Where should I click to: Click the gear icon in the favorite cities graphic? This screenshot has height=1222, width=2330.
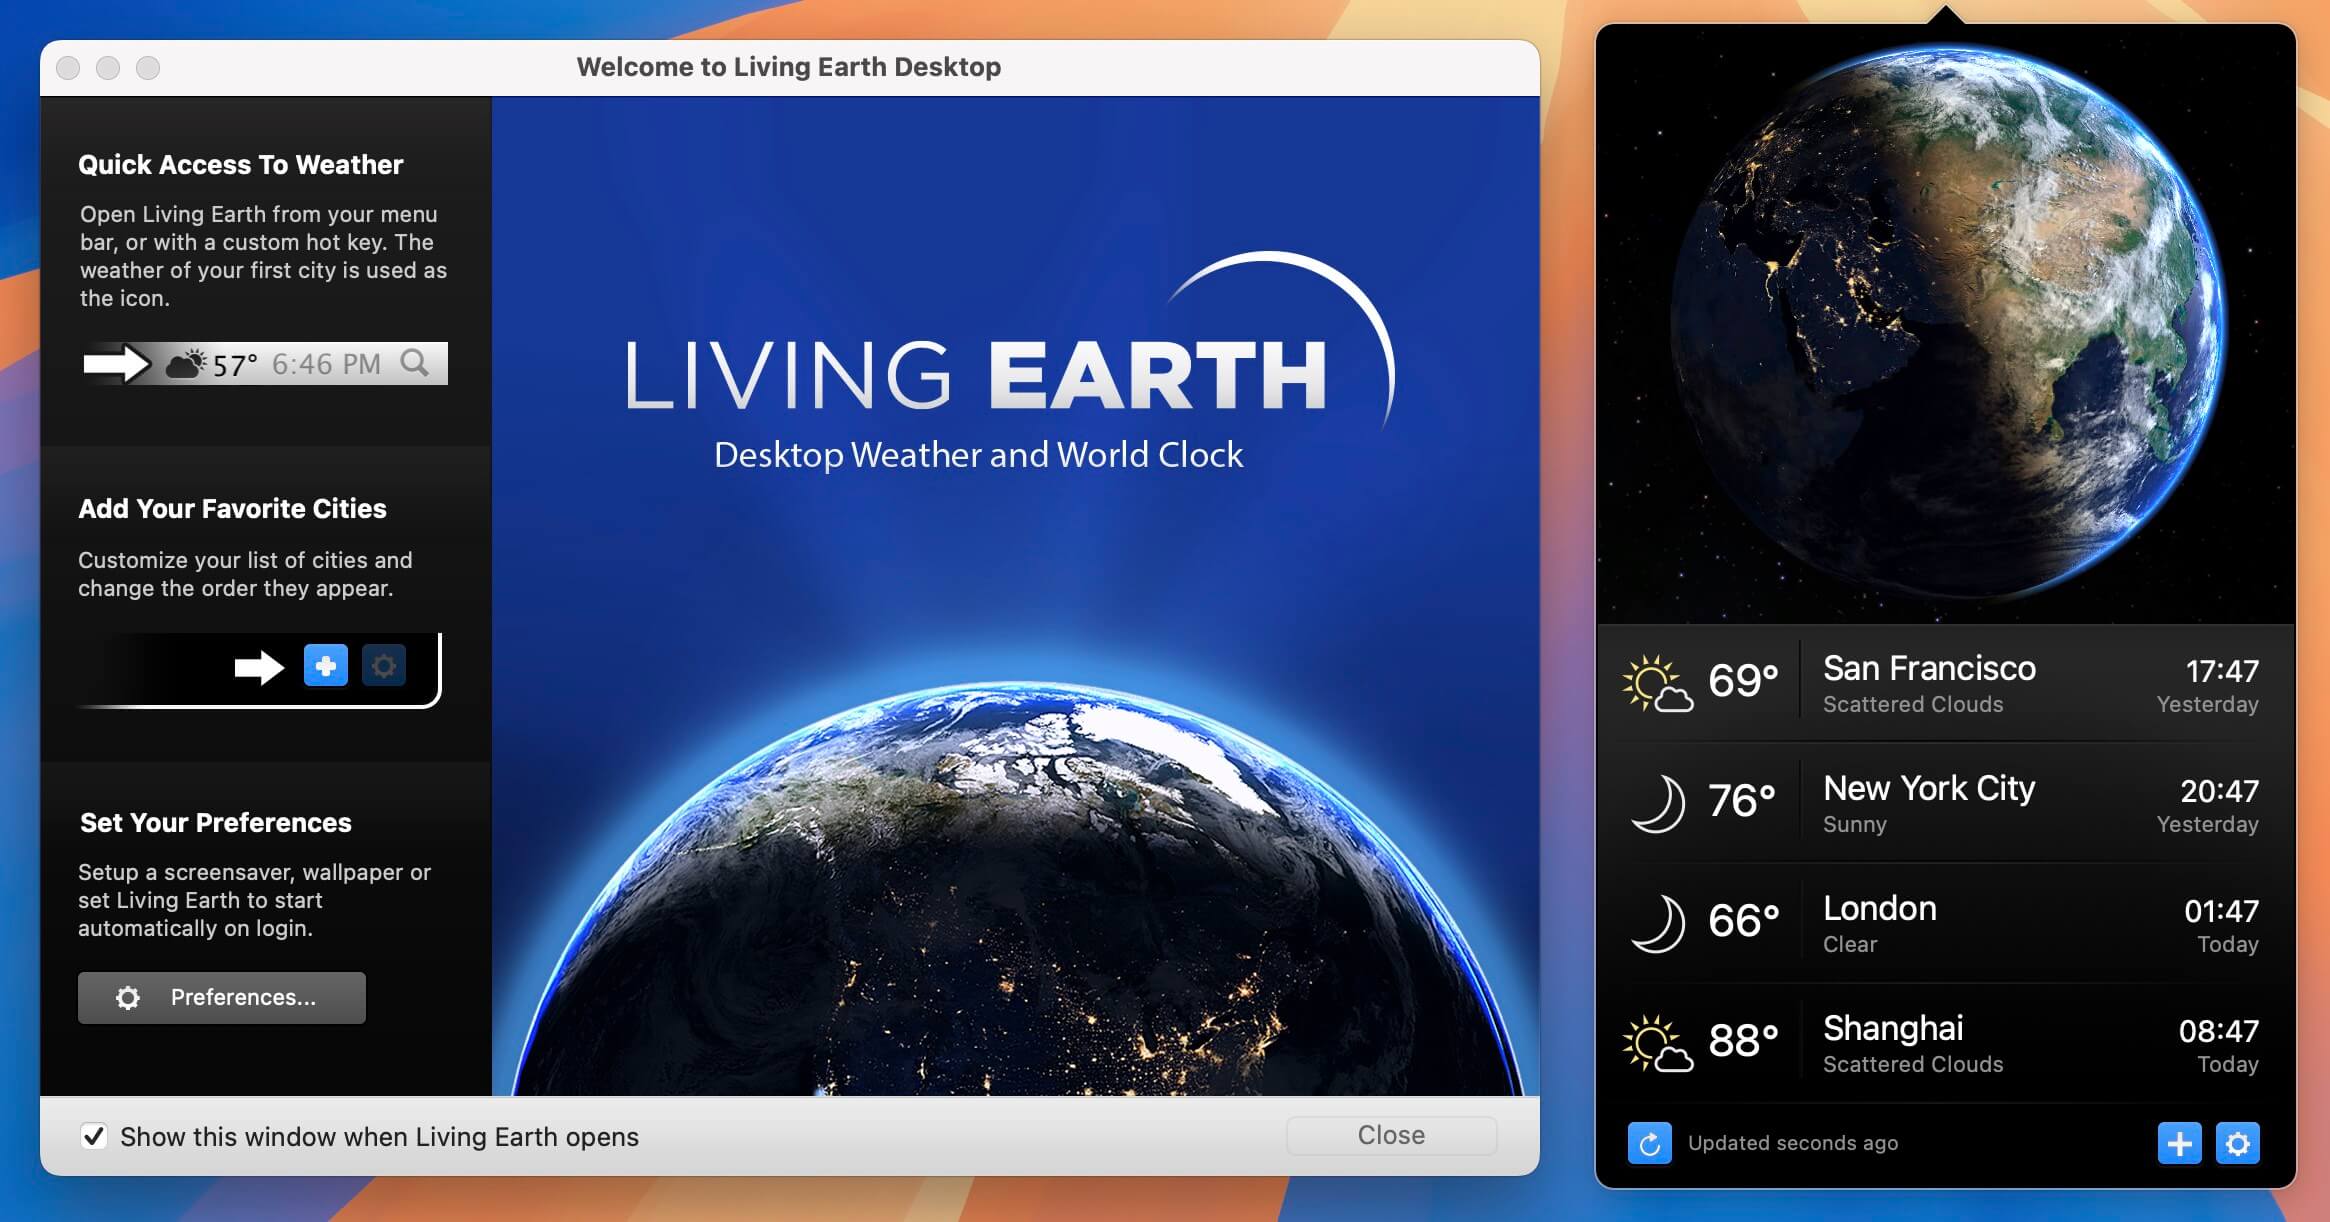[x=385, y=665]
